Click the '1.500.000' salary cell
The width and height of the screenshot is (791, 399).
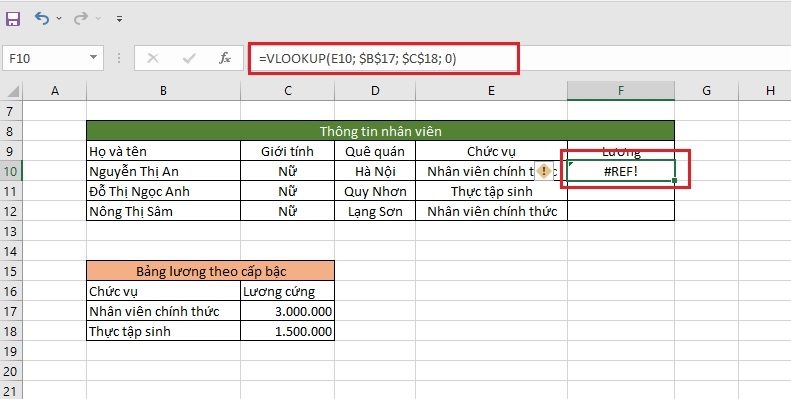pyautogui.click(x=288, y=331)
